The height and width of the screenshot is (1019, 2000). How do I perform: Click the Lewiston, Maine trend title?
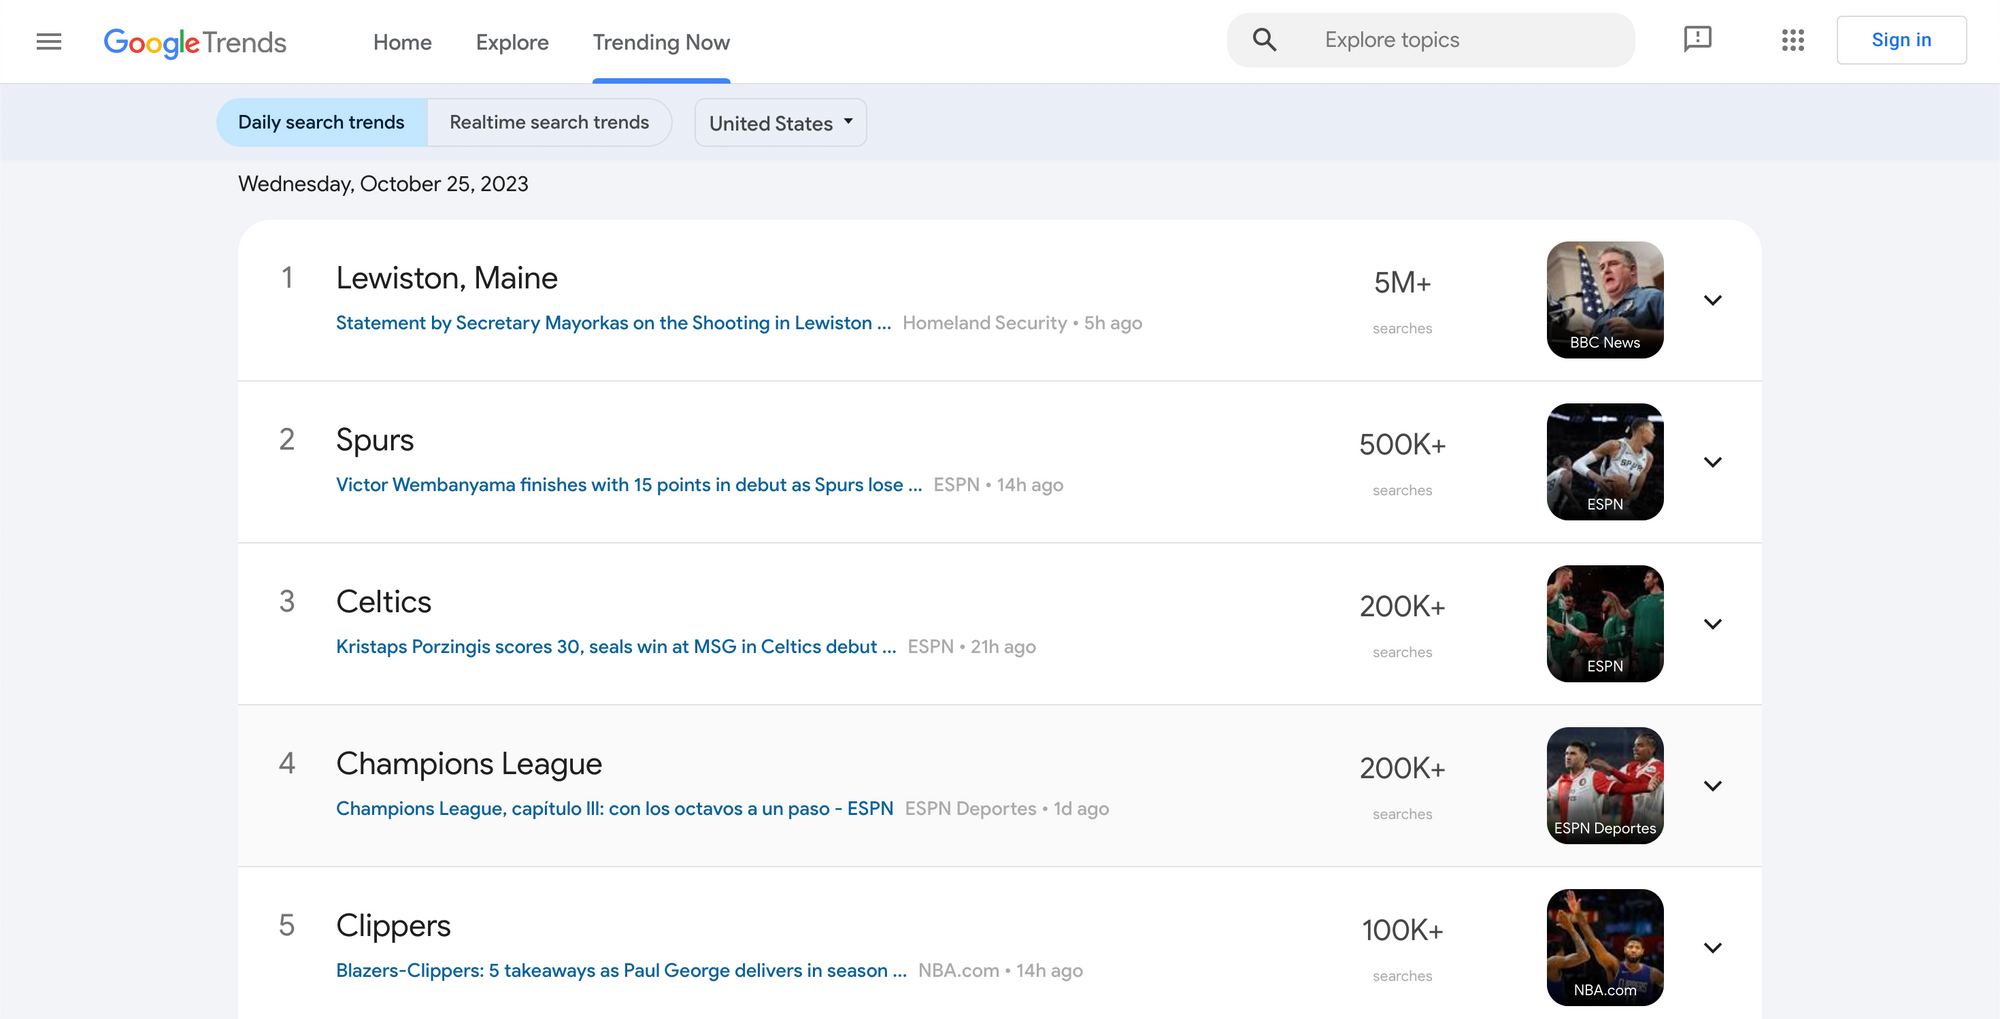[447, 278]
